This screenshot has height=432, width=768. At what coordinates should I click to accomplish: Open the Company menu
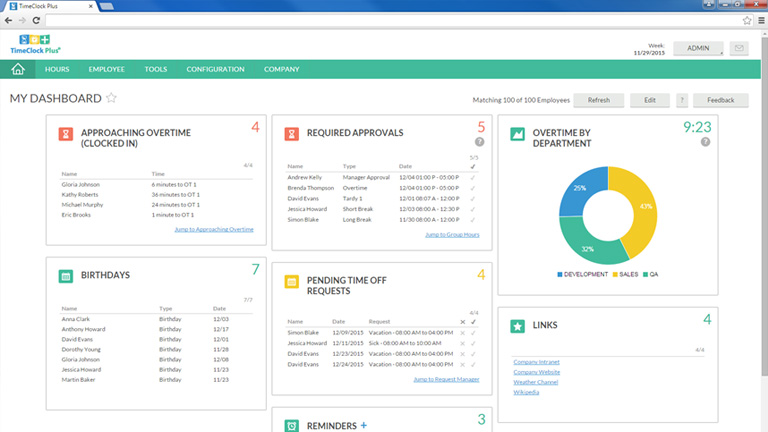(x=281, y=69)
